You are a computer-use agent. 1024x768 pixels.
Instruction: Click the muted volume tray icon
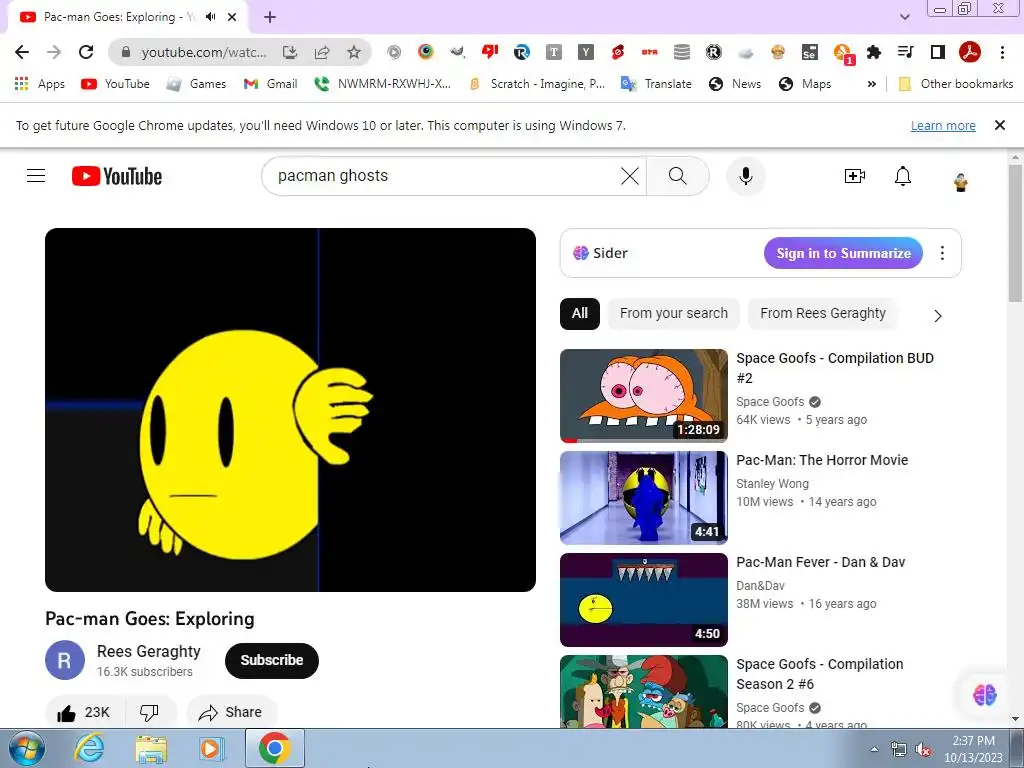(x=923, y=750)
